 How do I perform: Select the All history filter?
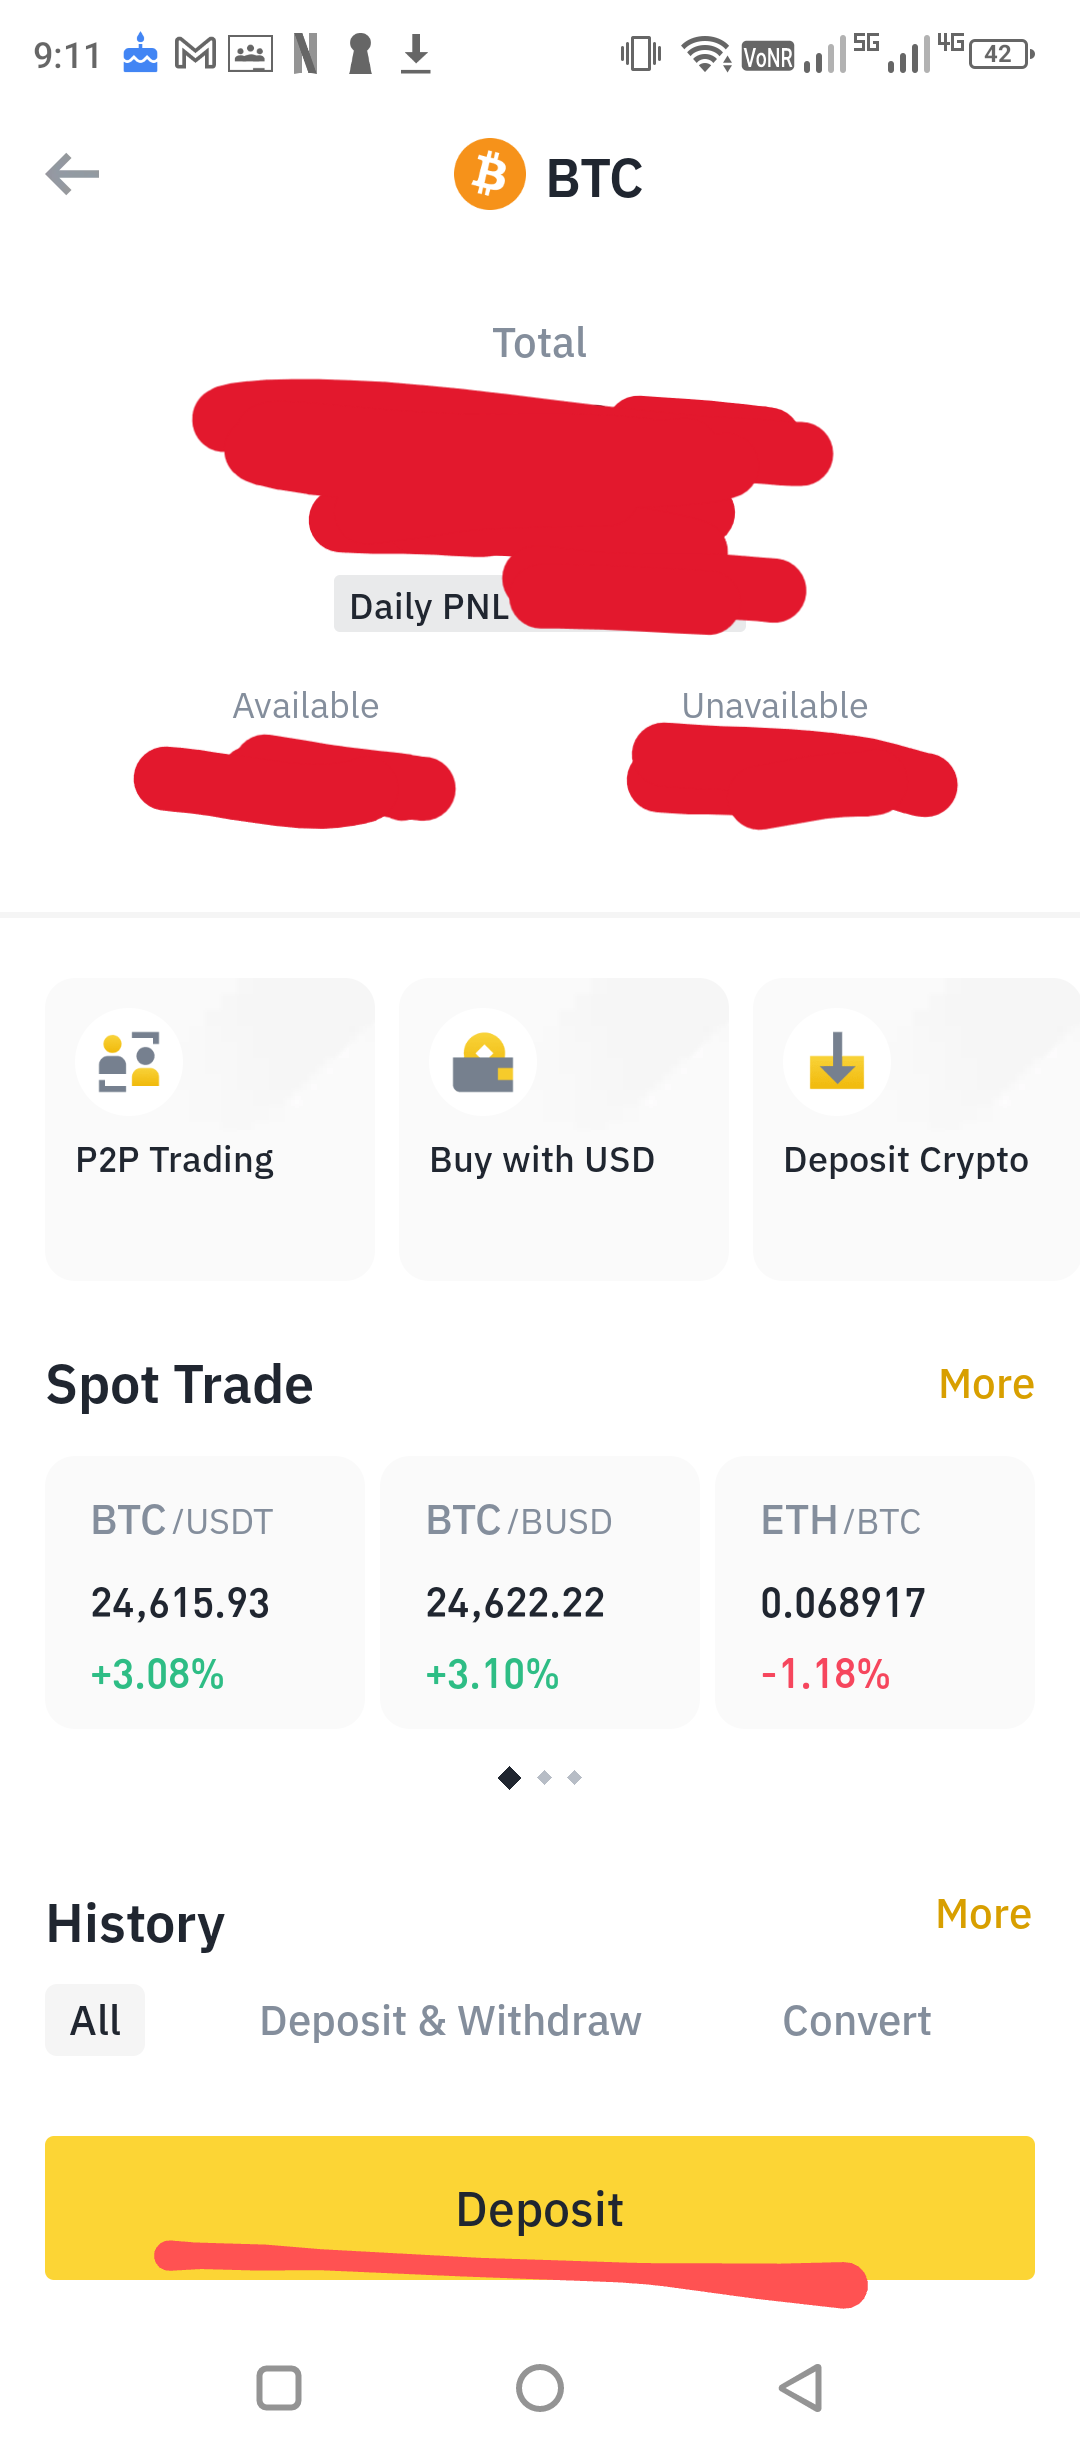(x=95, y=2020)
